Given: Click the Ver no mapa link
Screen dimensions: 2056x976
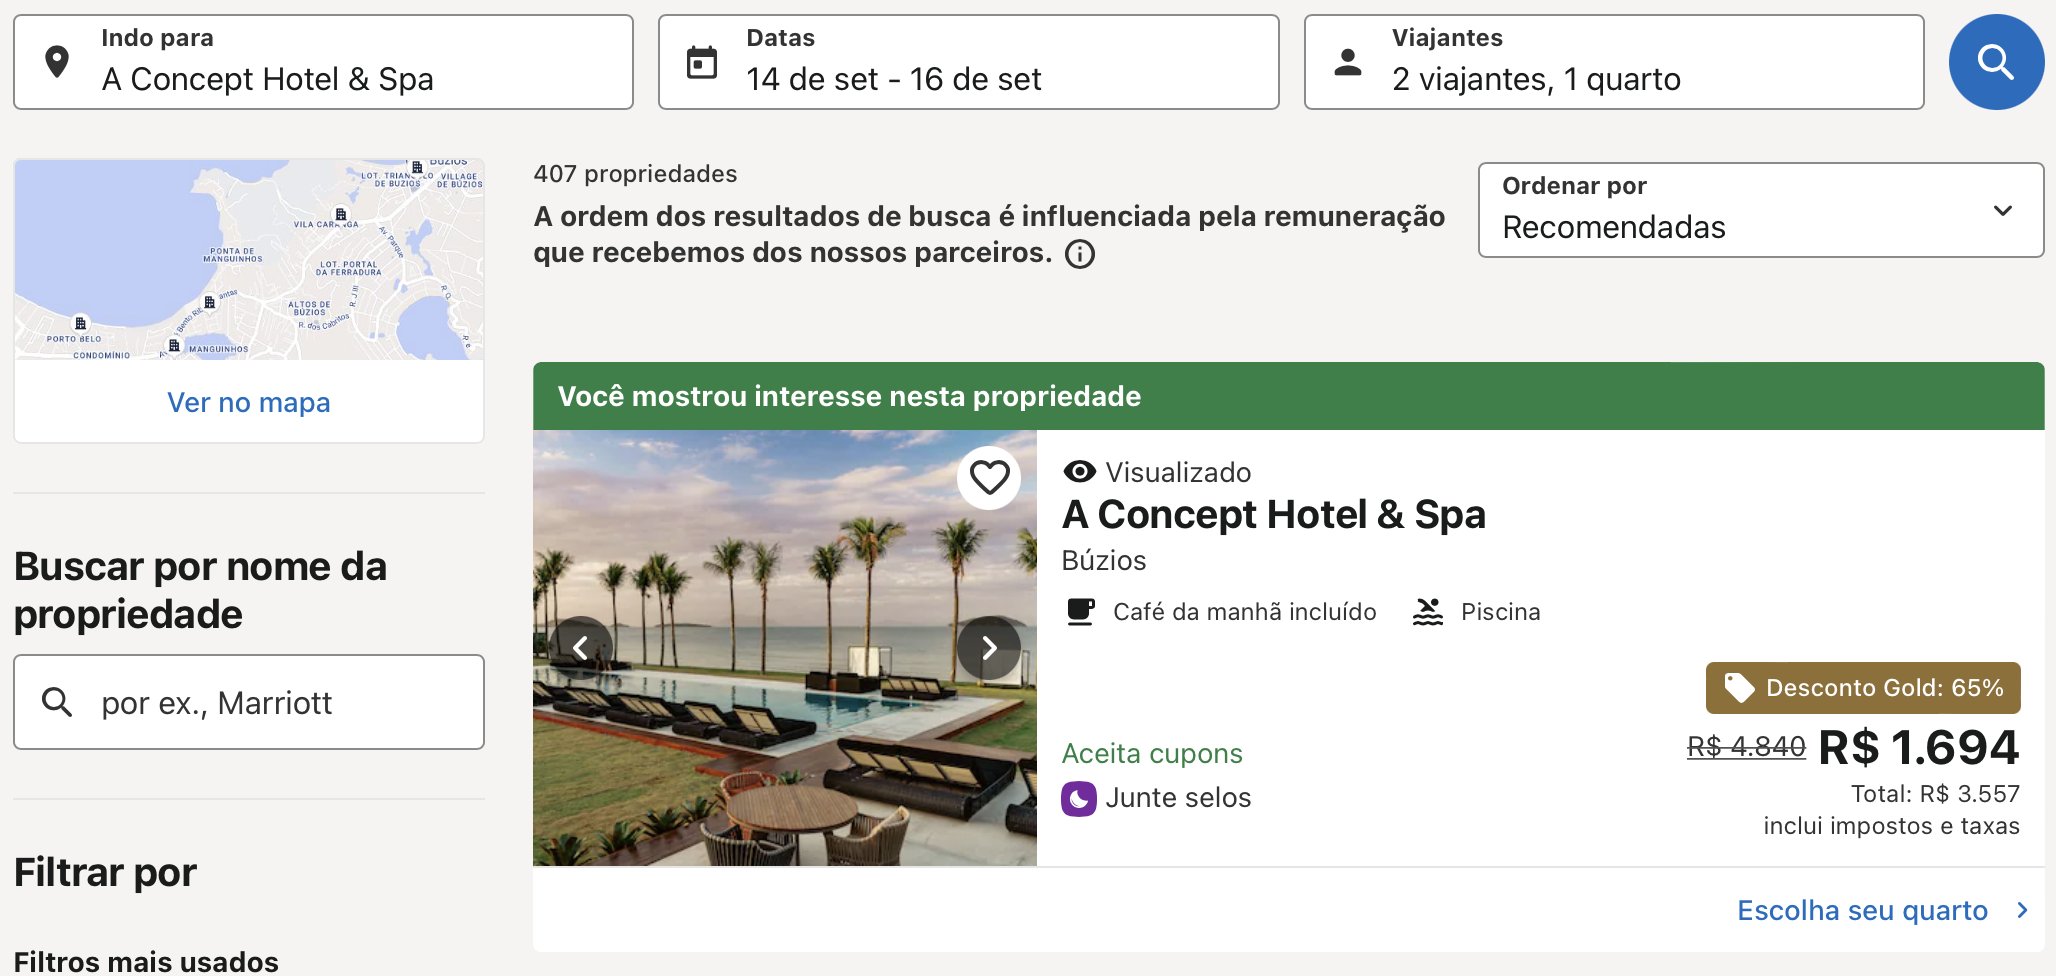Looking at the screenshot, I should click(x=248, y=402).
